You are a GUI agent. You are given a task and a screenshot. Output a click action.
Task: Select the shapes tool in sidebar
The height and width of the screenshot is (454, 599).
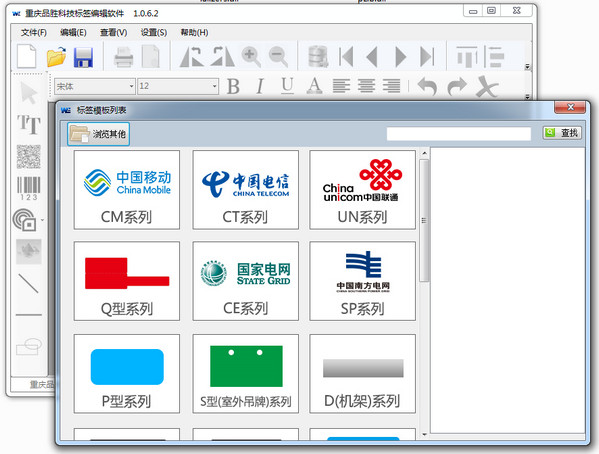pos(29,347)
